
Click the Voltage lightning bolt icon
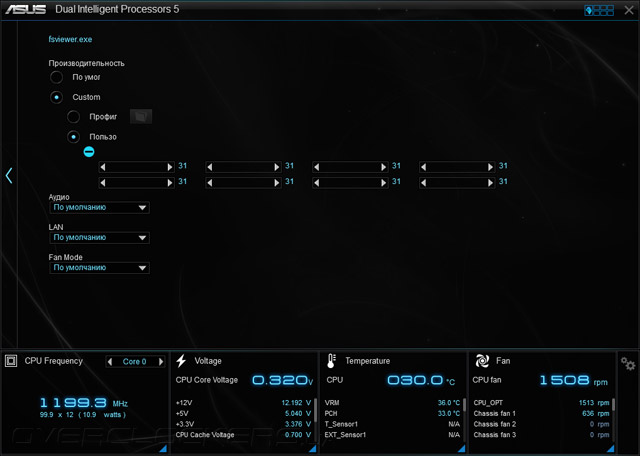(x=181, y=361)
